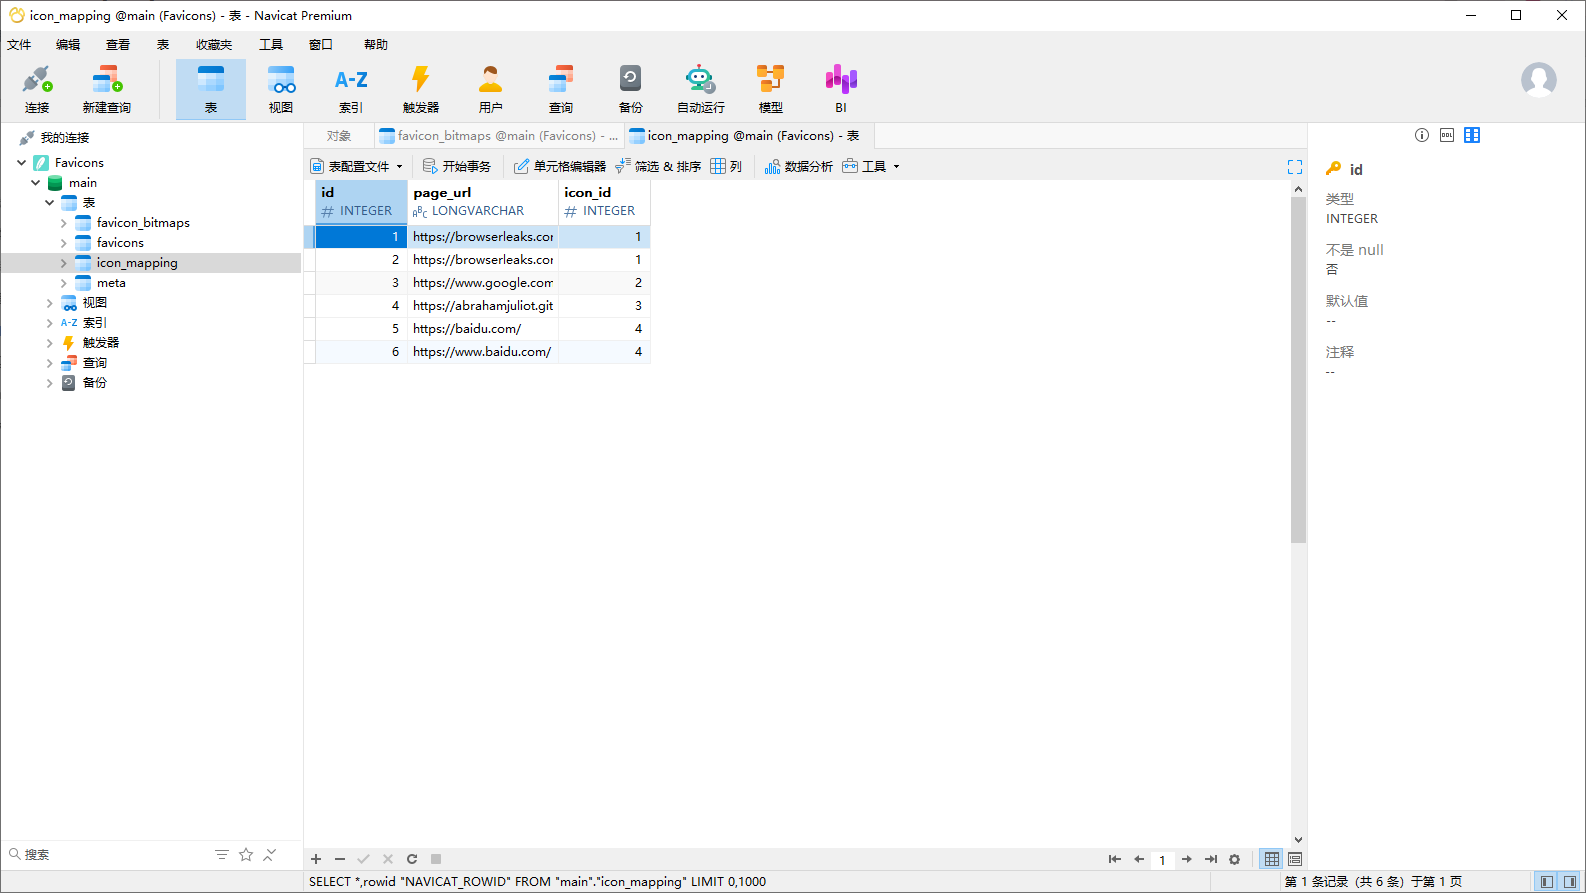Toggle favorites star filter in sidebar
This screenshot has height=893, width=1586.
246,854
